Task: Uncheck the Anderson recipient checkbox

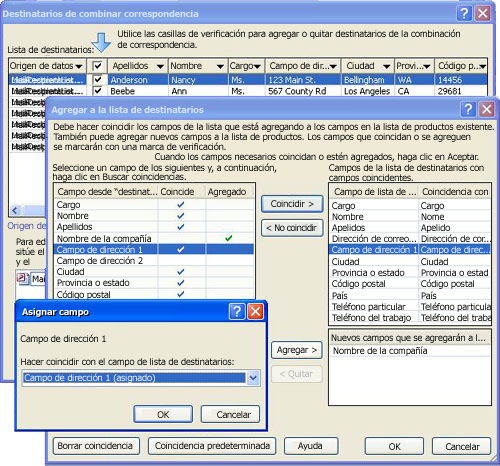Action: [97, 79]
